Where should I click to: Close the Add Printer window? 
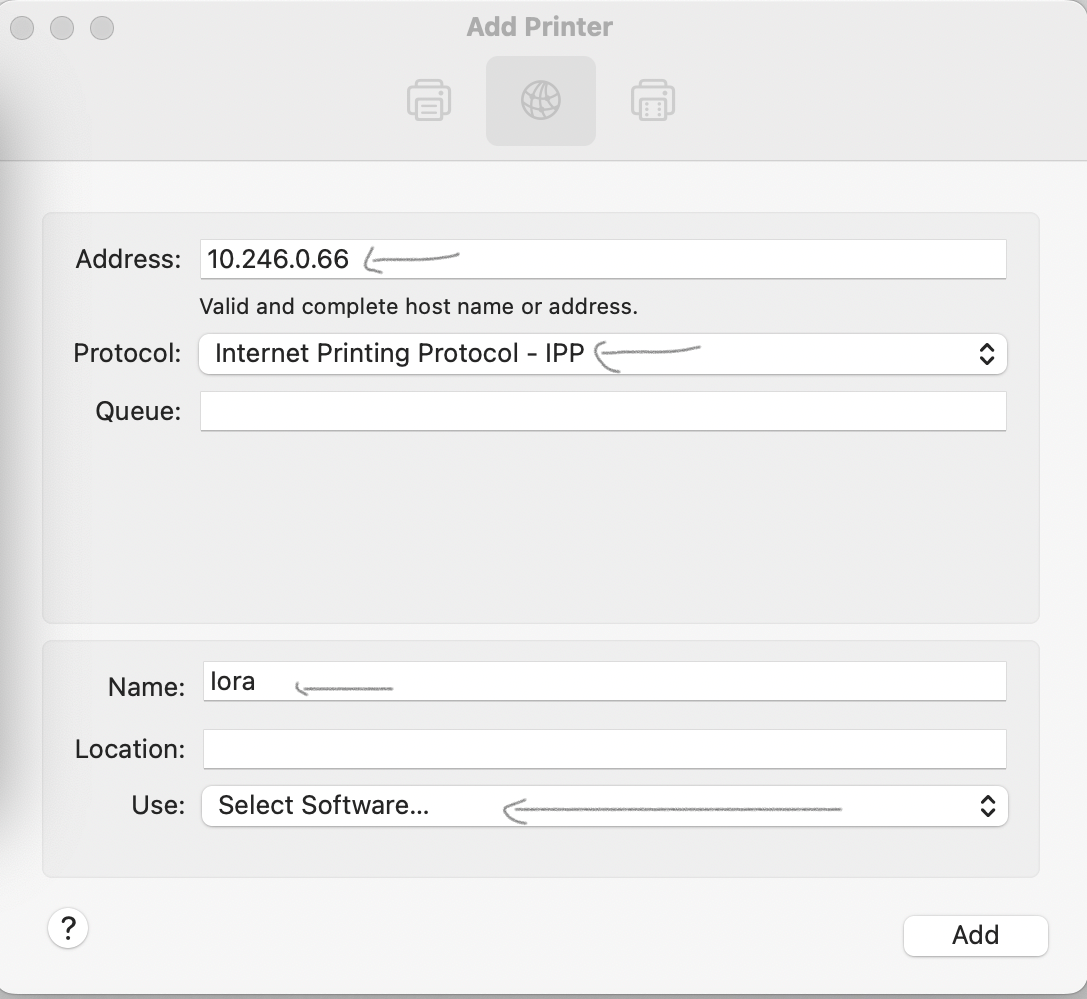[22, 28]
